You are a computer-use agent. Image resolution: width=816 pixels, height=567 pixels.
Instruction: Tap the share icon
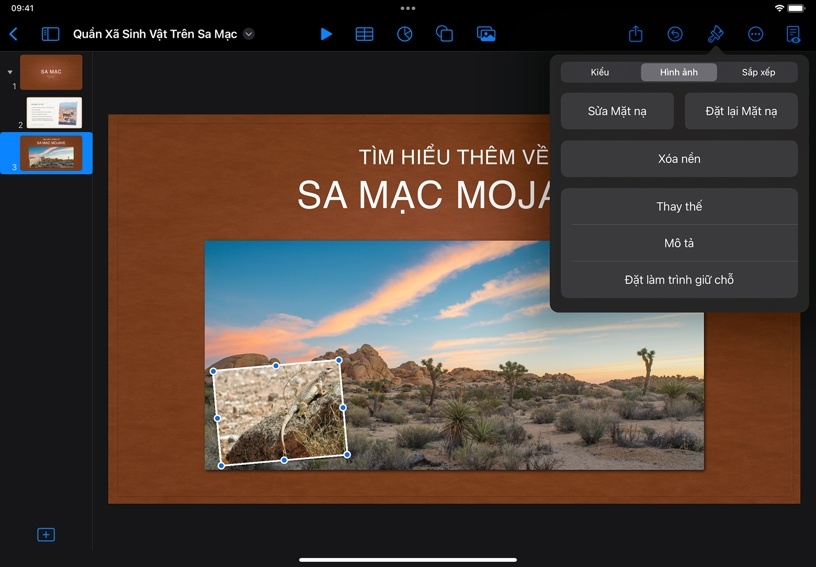coord(635,34)
